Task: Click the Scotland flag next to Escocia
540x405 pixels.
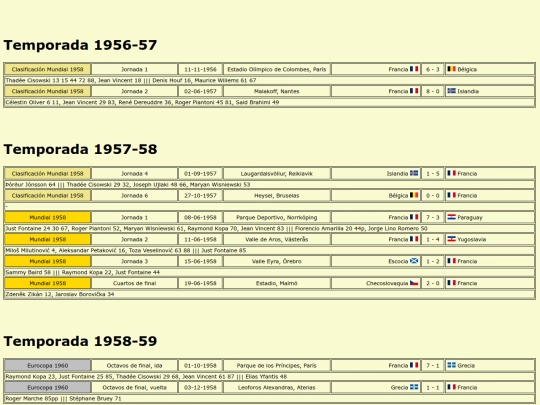Action: (x=414, y=261)
